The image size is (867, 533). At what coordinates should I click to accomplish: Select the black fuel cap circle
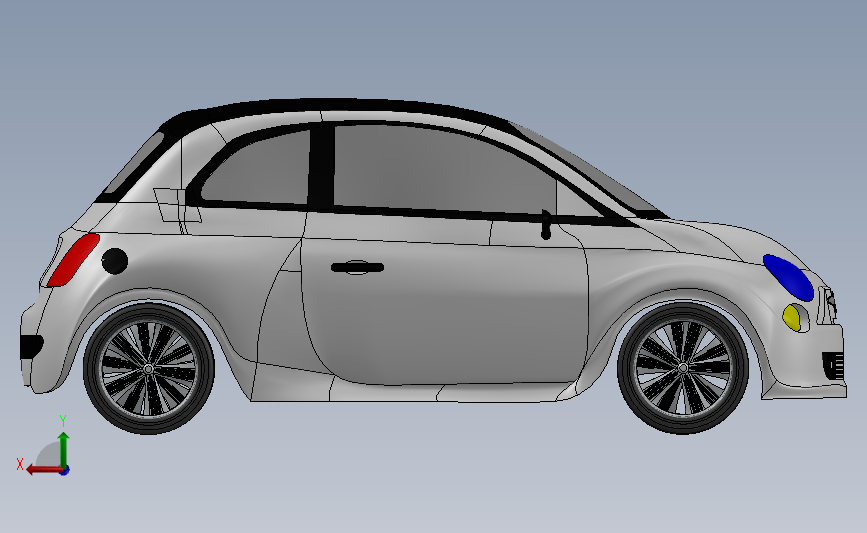tap(114, 261)
